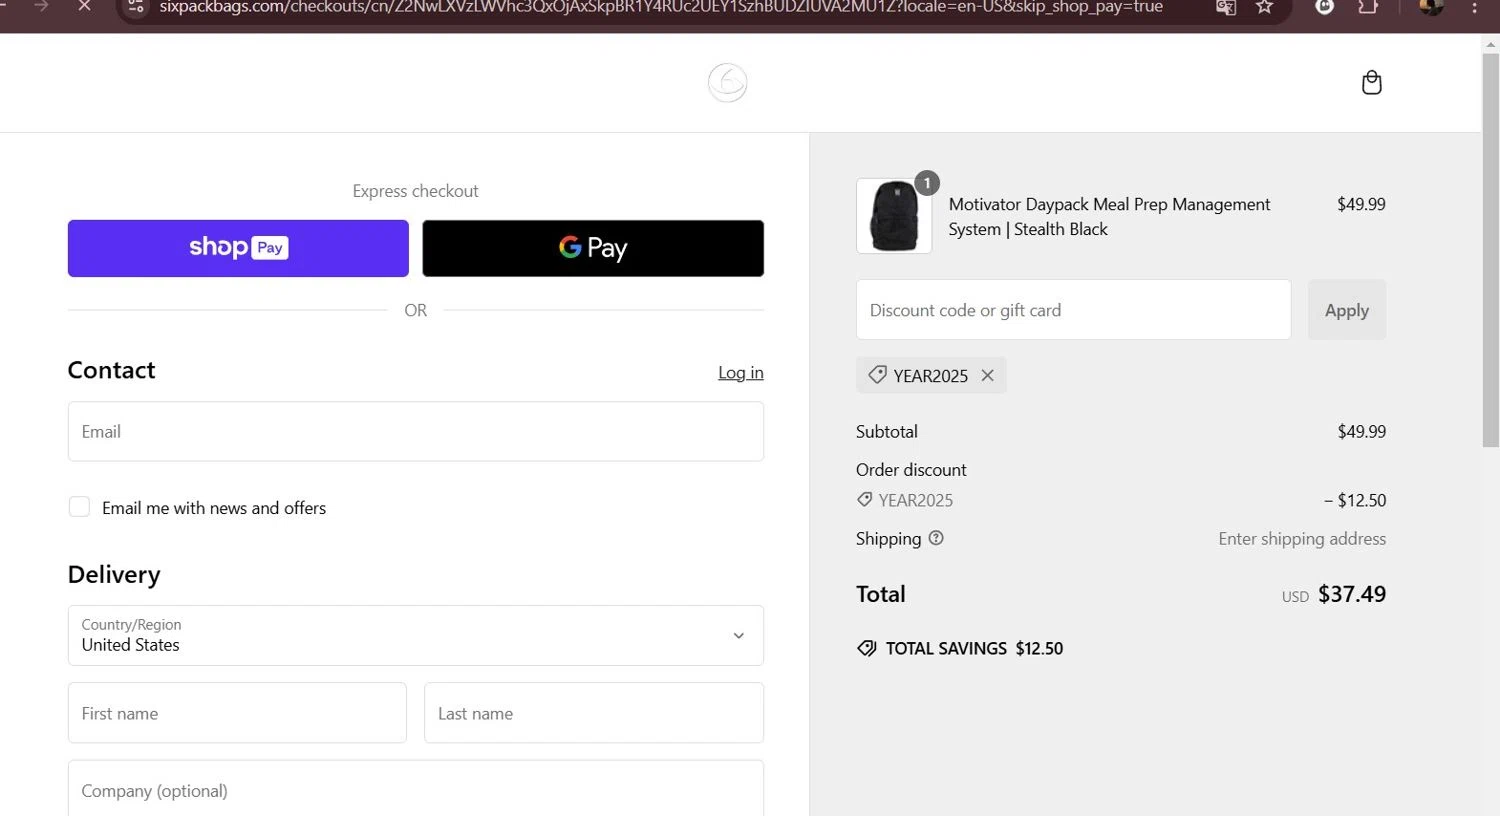This screenshot has width=1500, height=816.
Task: Open the shopping bag cart icon
Action: point(1372,82)
